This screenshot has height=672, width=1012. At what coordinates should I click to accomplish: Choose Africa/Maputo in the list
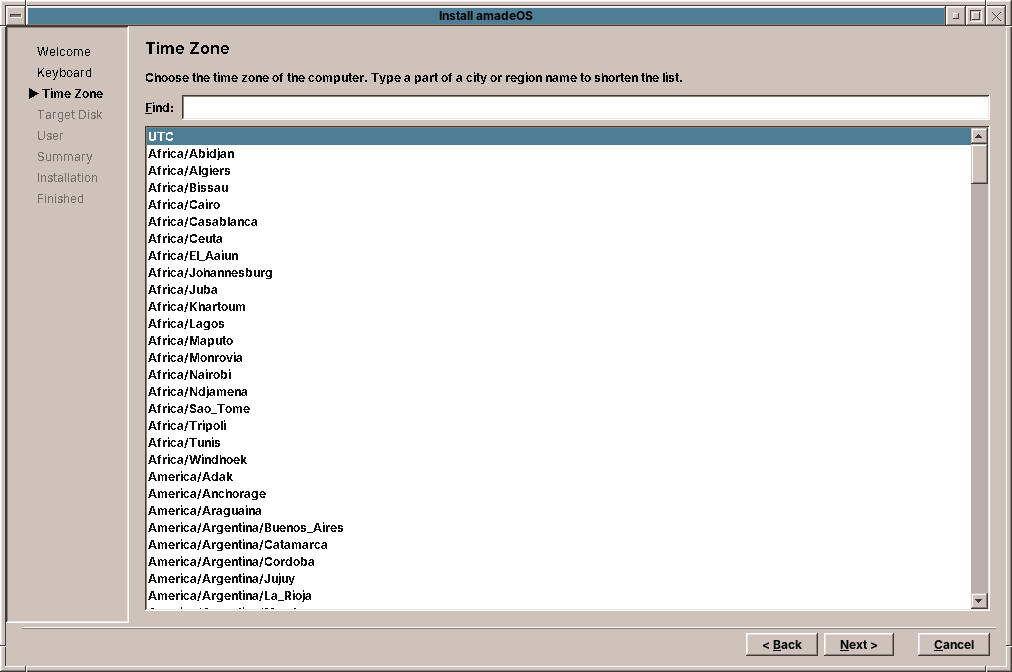pos(558,340)
